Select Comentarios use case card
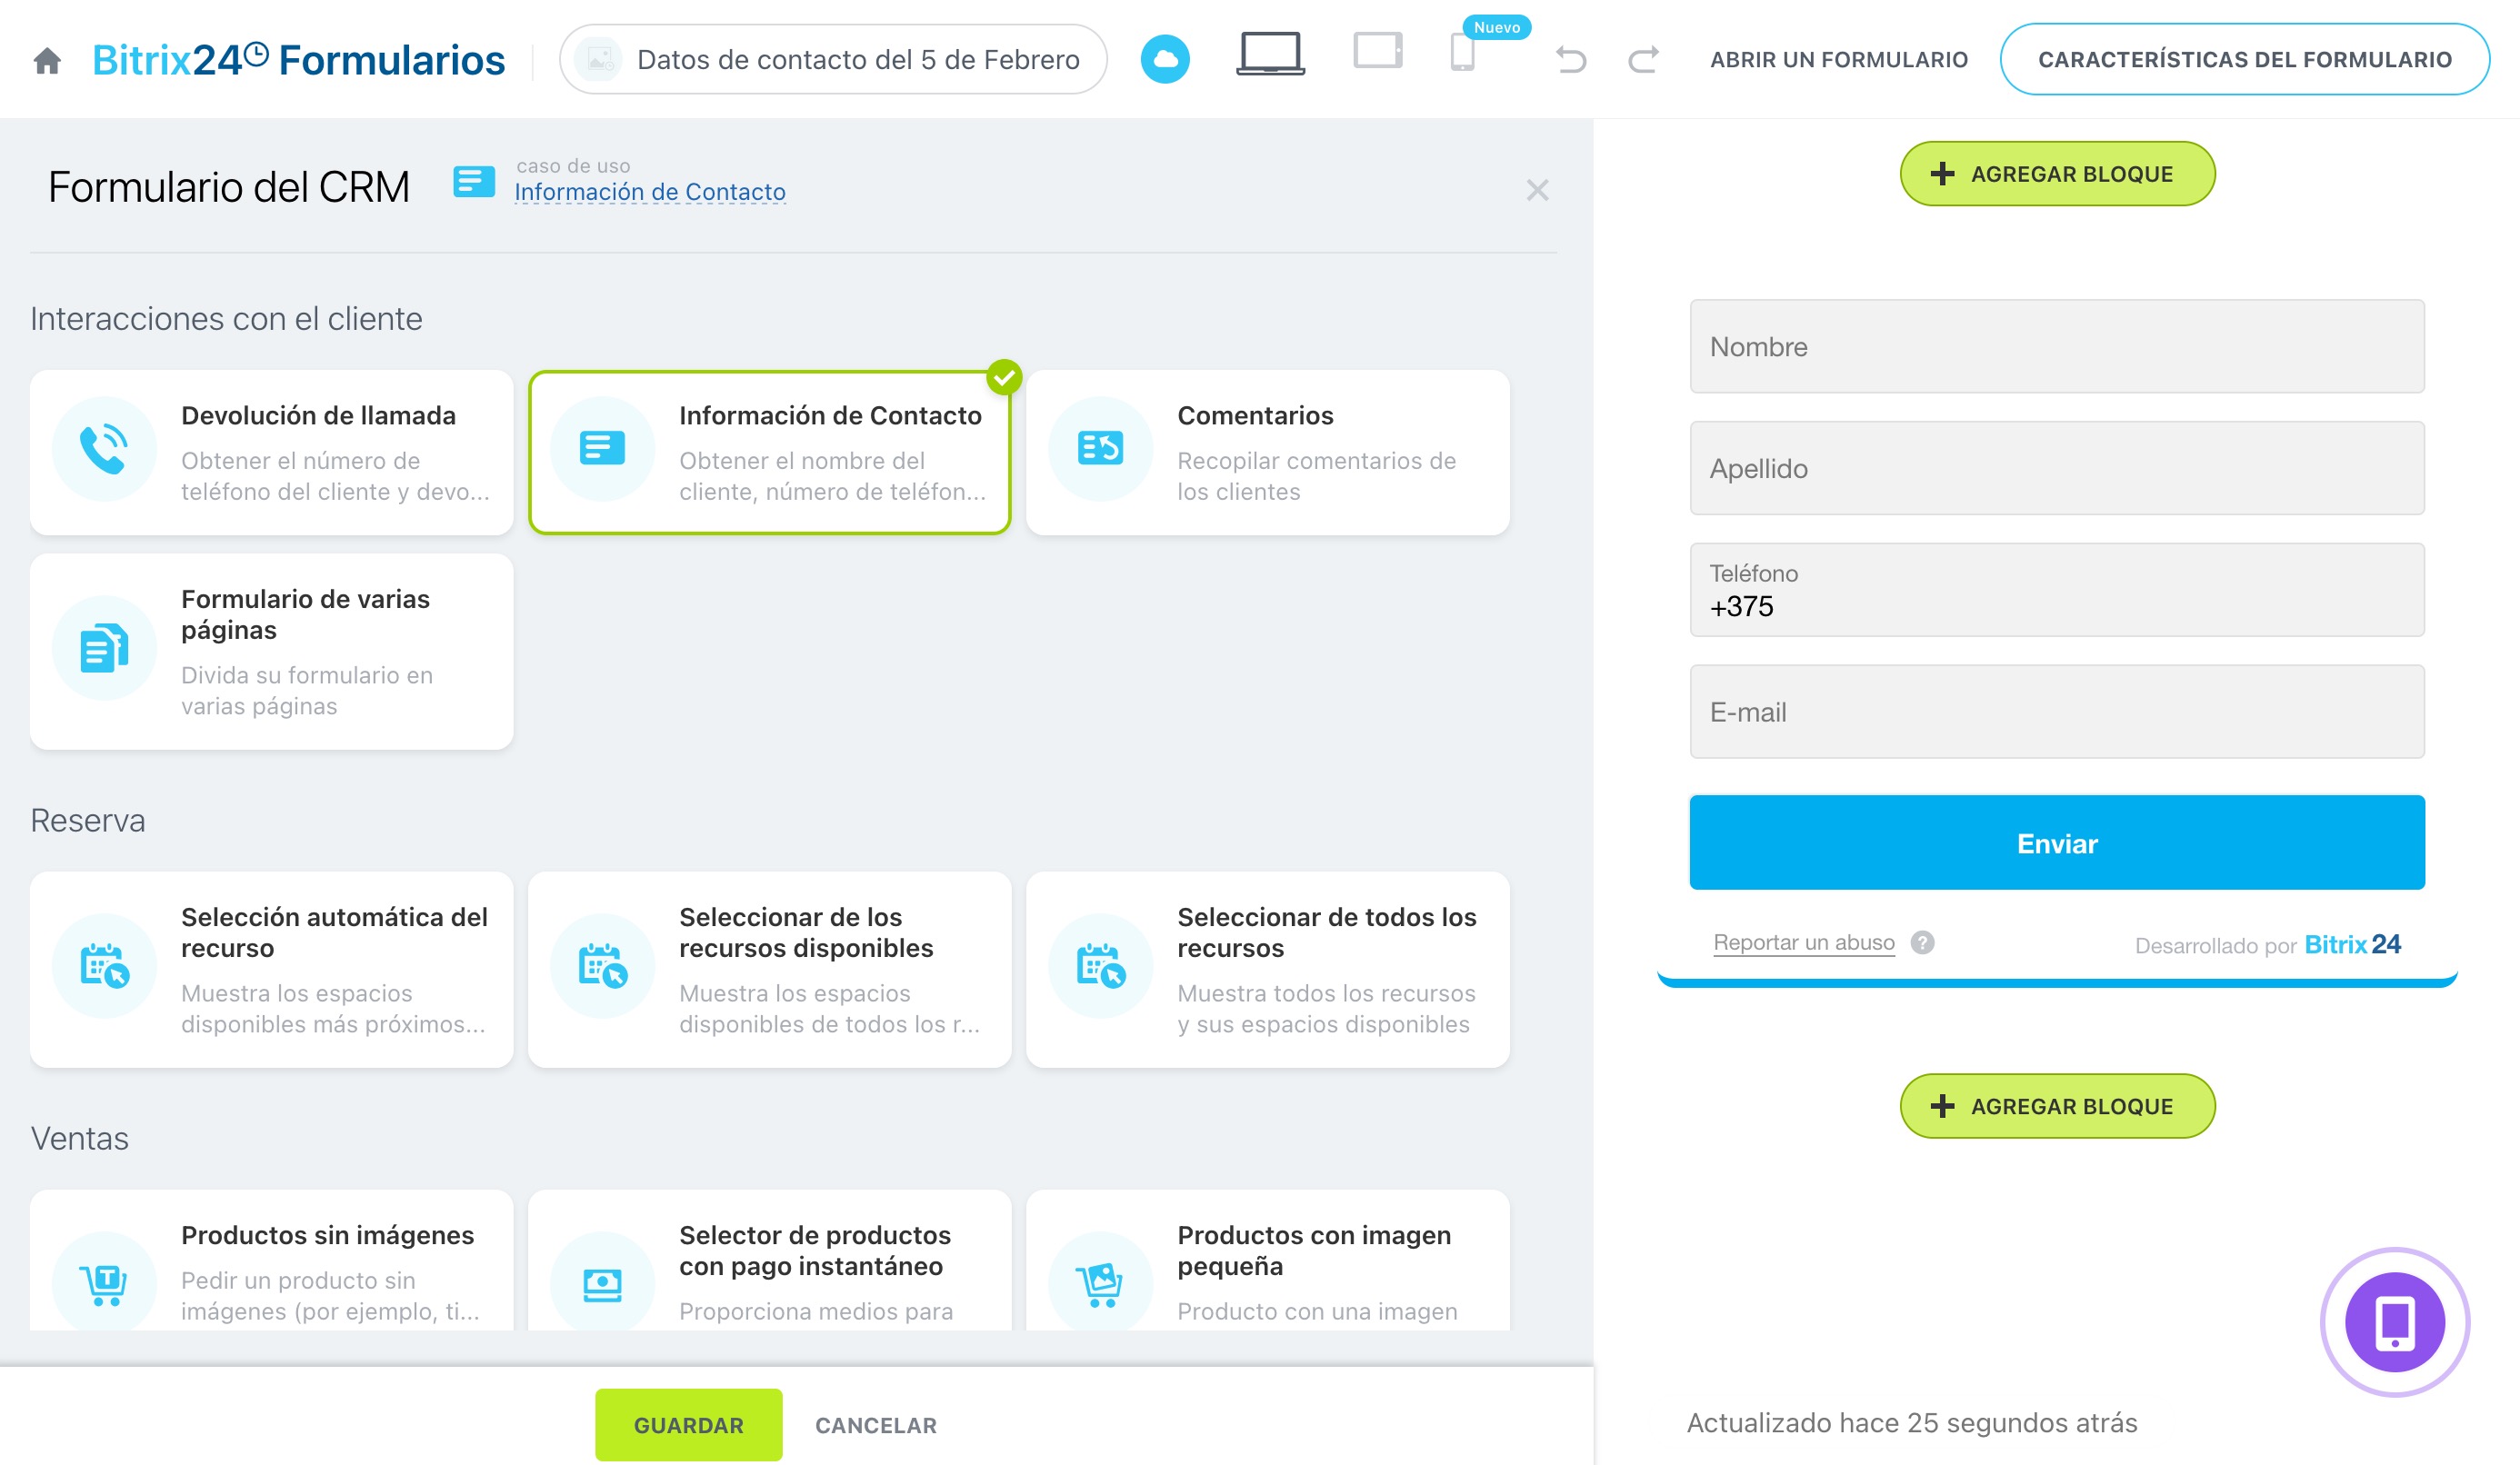The width and height of the screenshot is (2520, 1465). 1267,453
